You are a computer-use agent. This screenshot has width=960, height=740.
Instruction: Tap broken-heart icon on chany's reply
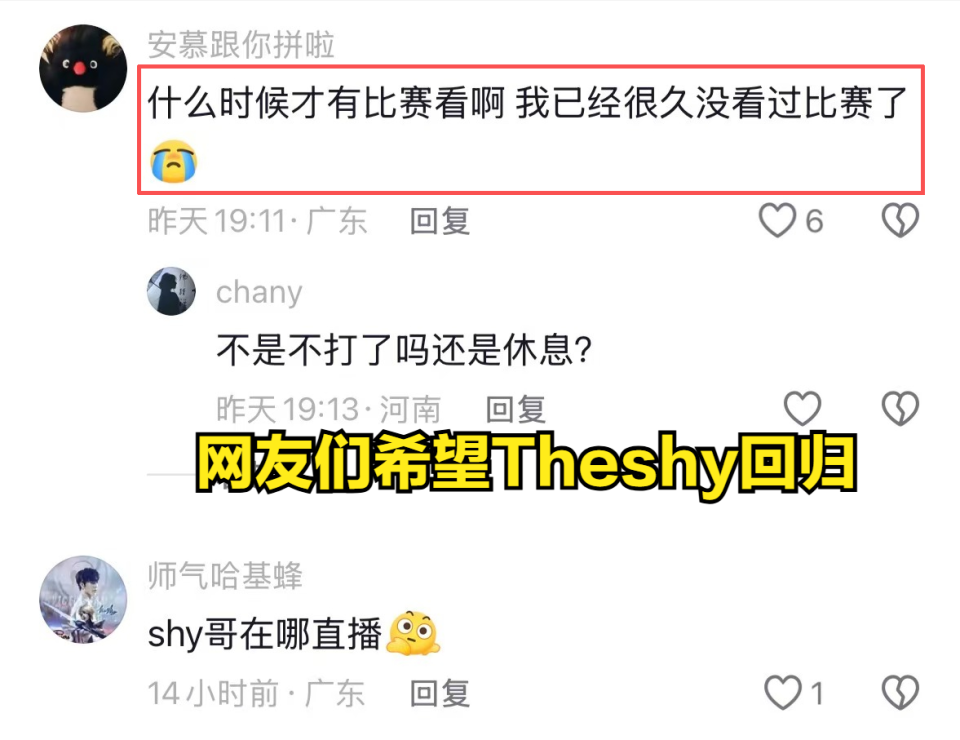pyautogui.click(x=900, y=408)
